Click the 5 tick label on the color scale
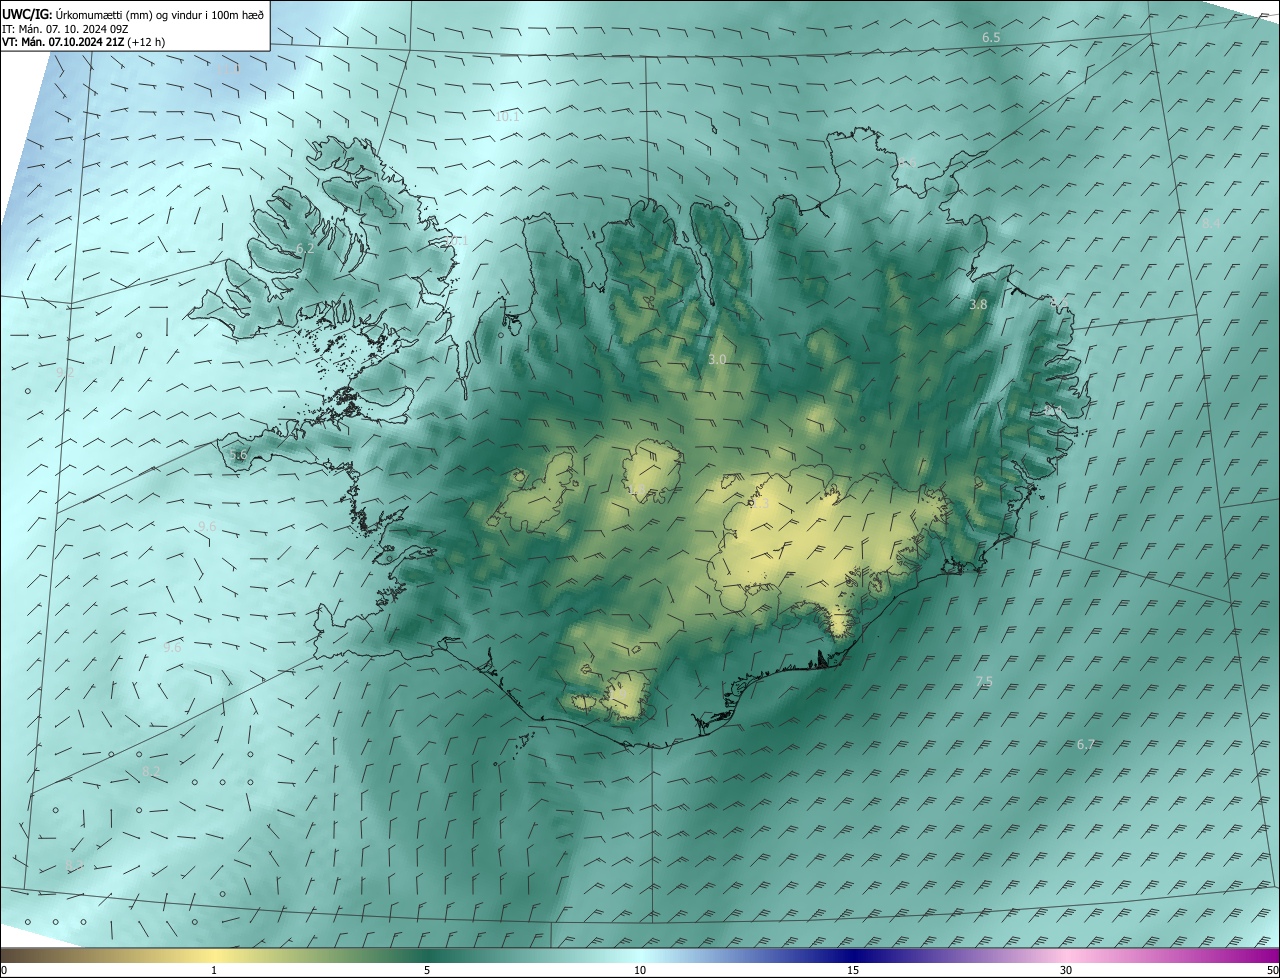This screenshot has height=978, width=1280. pyautogui.click(x=427, y=970)
